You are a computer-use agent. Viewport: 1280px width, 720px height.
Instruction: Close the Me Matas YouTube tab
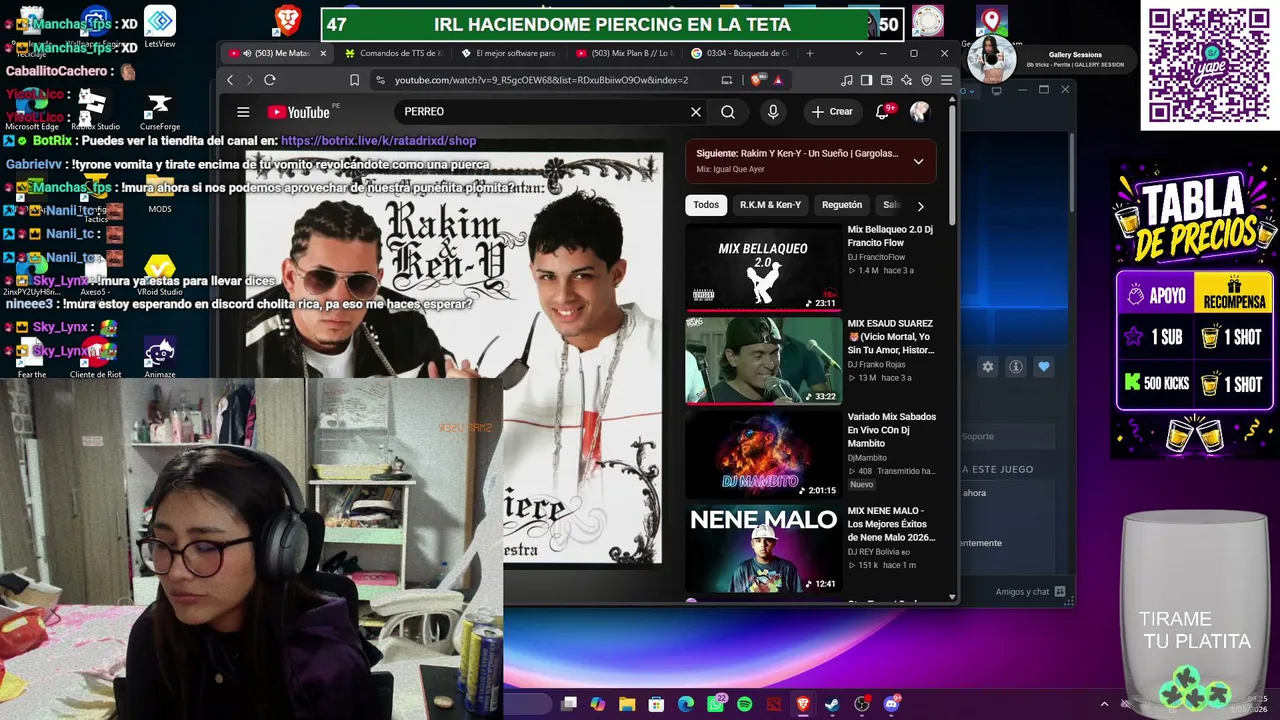pos(323,53)
